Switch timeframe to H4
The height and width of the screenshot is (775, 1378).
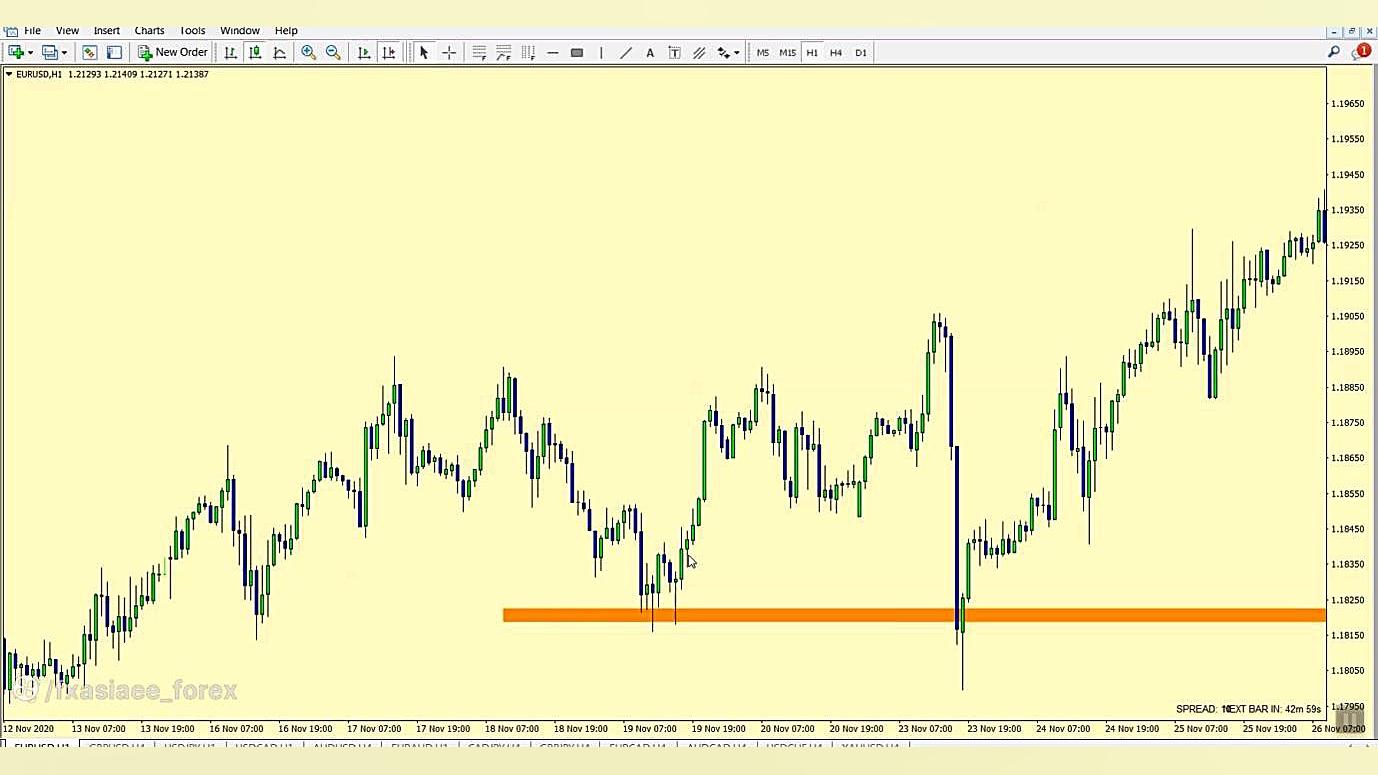(836, 52)
